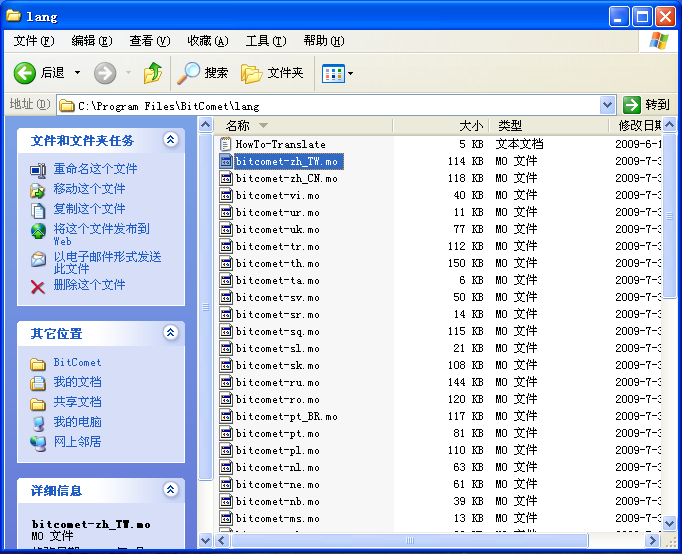682x554 pixels.
Task: Select the file named bitcomet-th.mo
Action: pyautogui.click(x=277, y=263)
